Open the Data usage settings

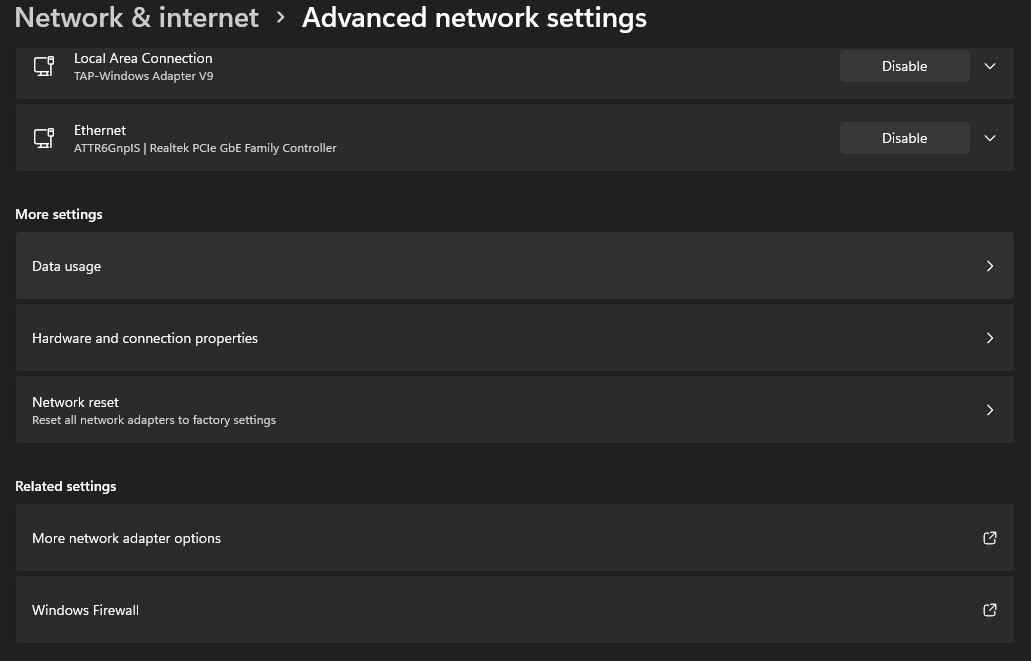(x=67, y=266)
